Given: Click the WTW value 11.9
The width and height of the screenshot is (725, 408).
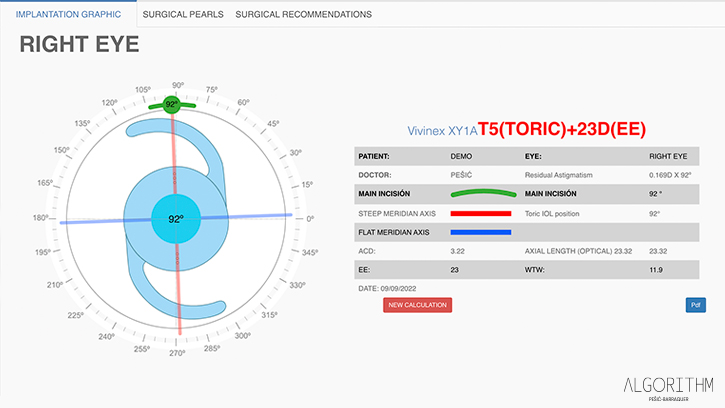Looking at the screenshot, I should 656,270.
